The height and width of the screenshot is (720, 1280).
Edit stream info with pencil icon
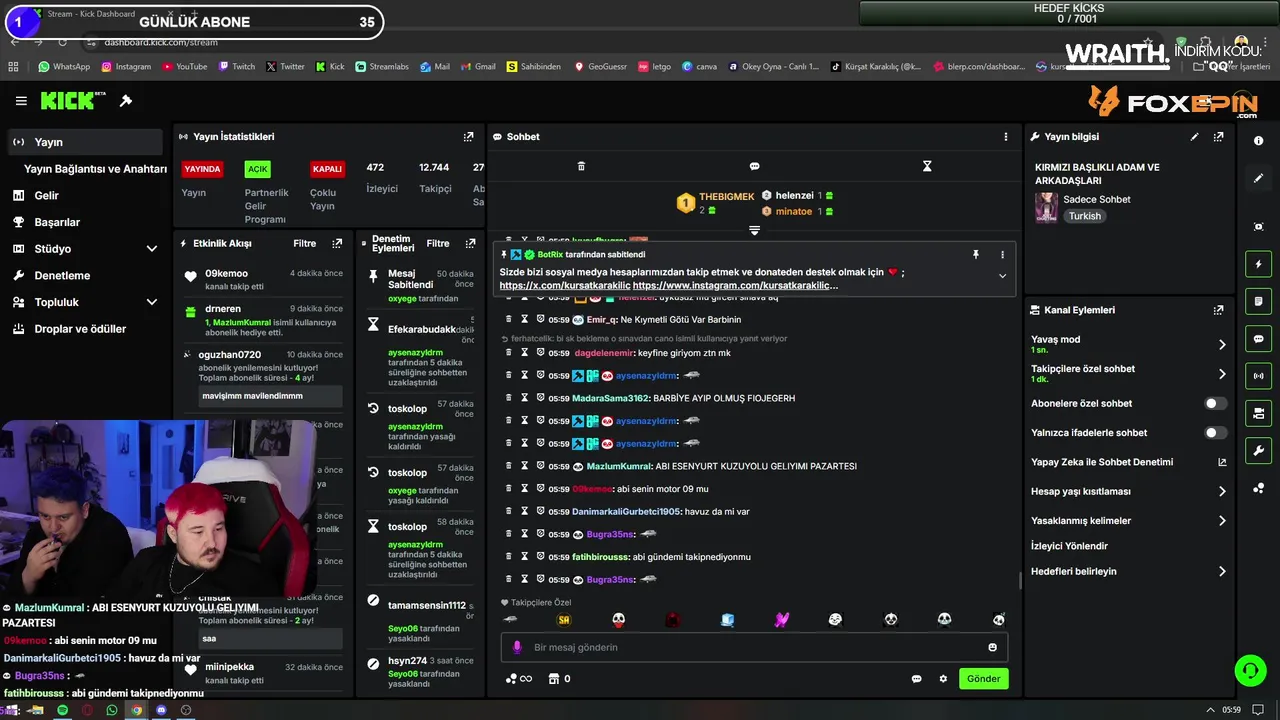coord(1194,137)
